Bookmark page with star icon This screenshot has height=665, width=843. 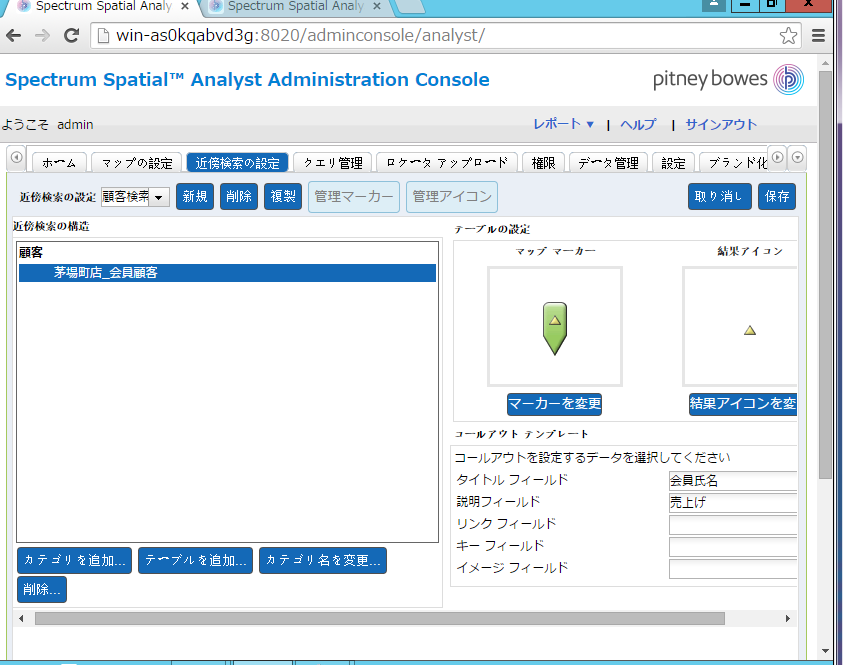click(788, 36)
